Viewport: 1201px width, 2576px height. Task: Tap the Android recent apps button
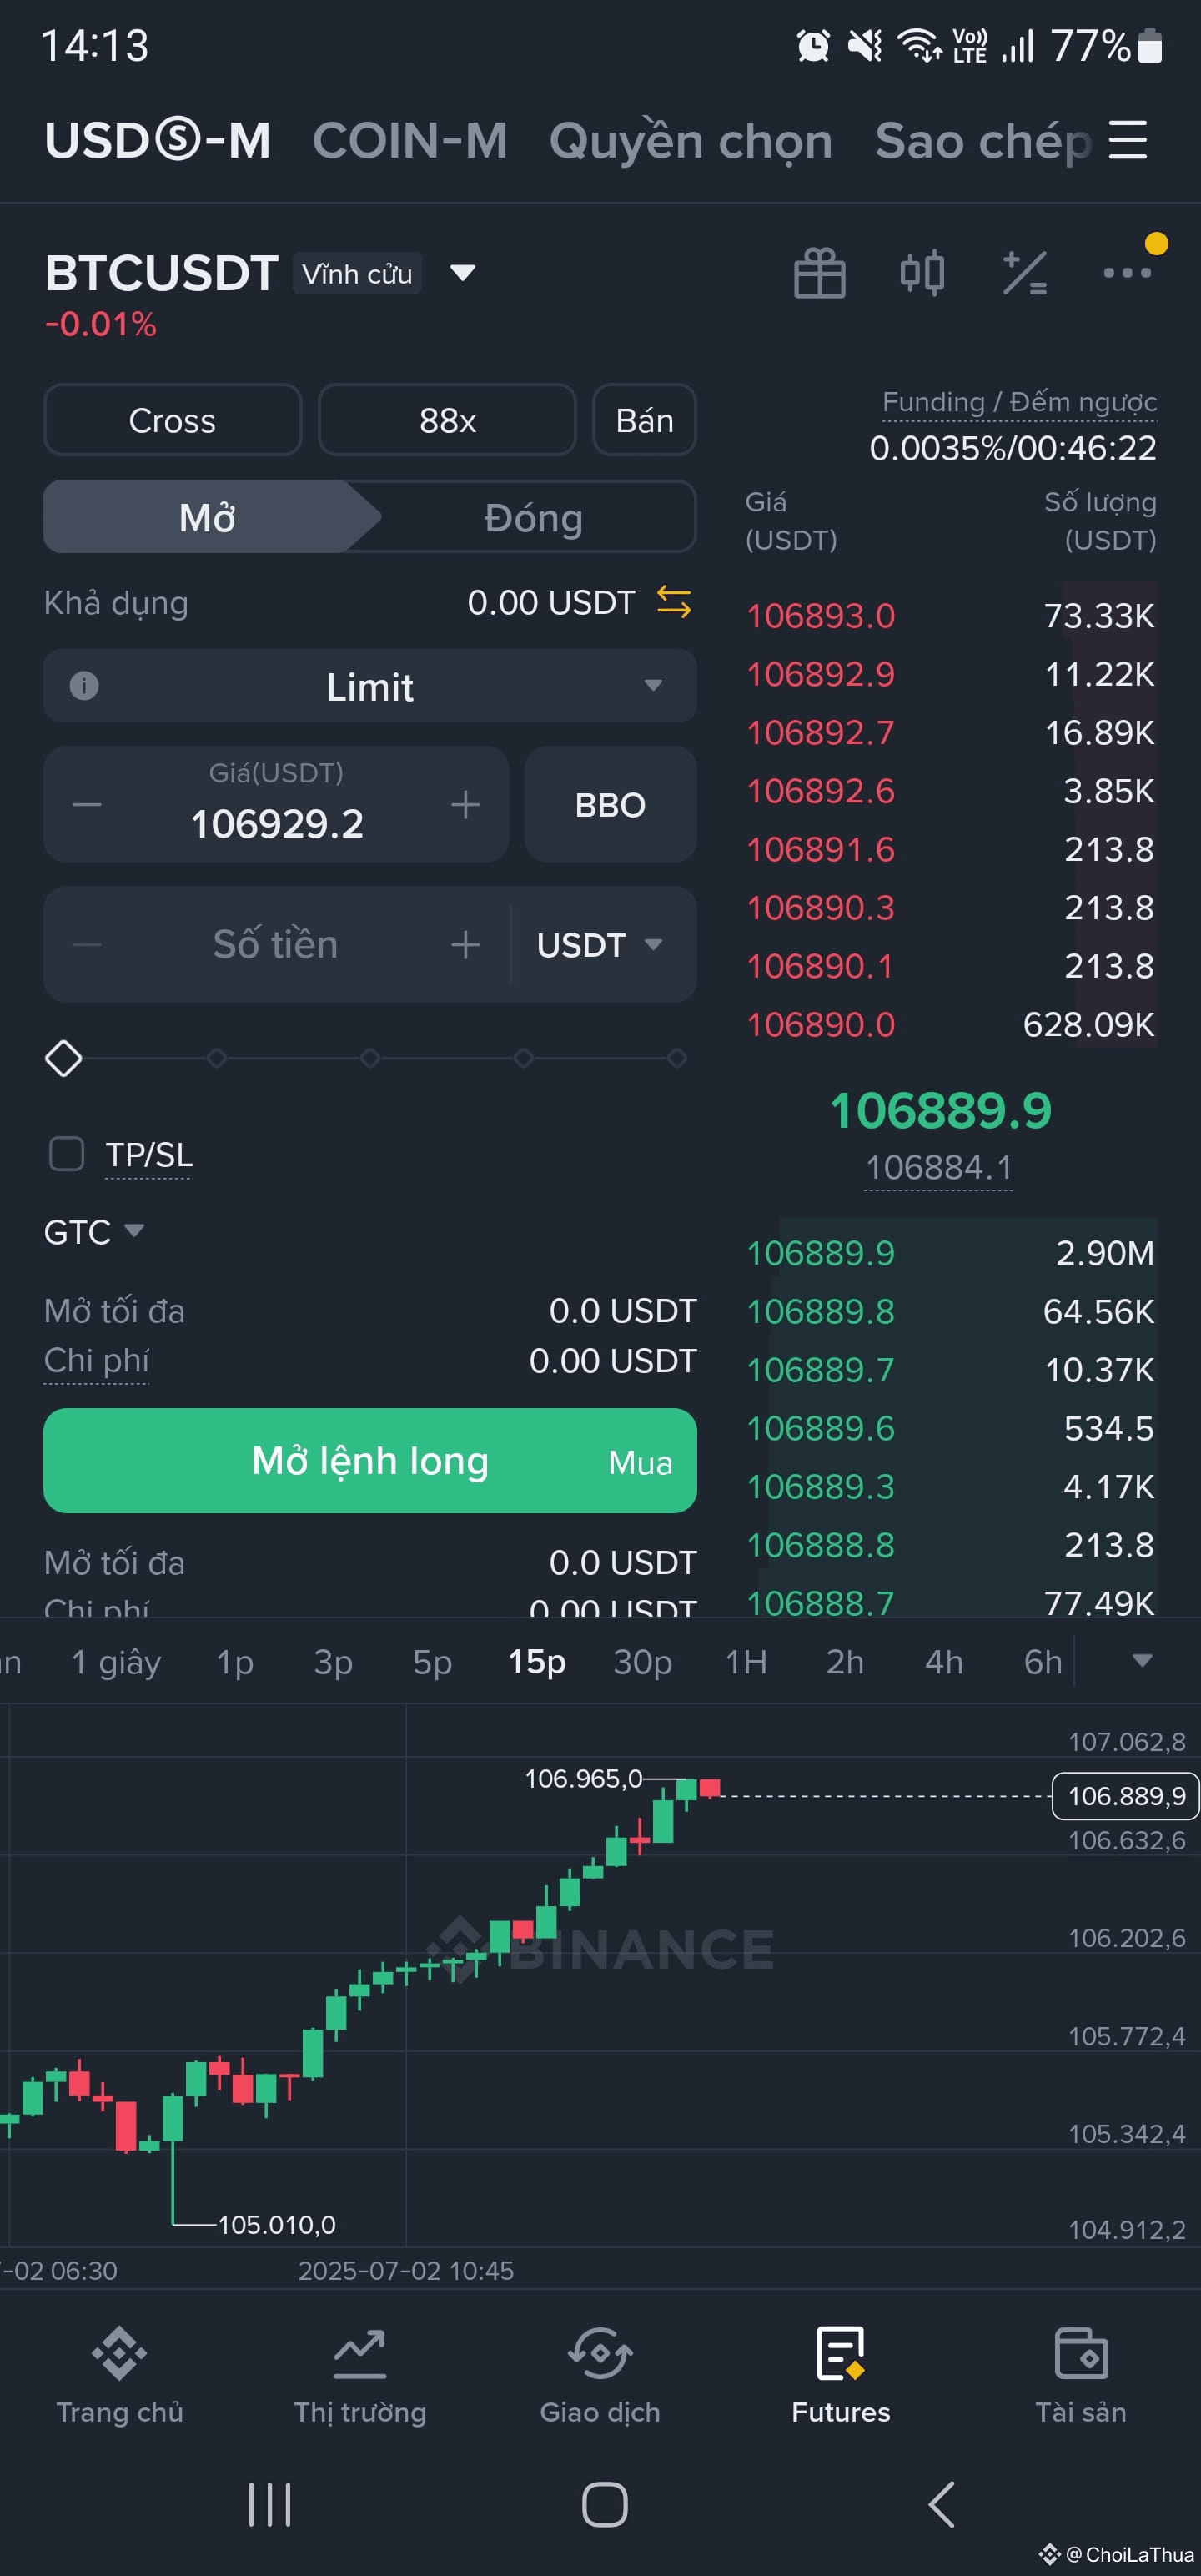pos(270,2505)
